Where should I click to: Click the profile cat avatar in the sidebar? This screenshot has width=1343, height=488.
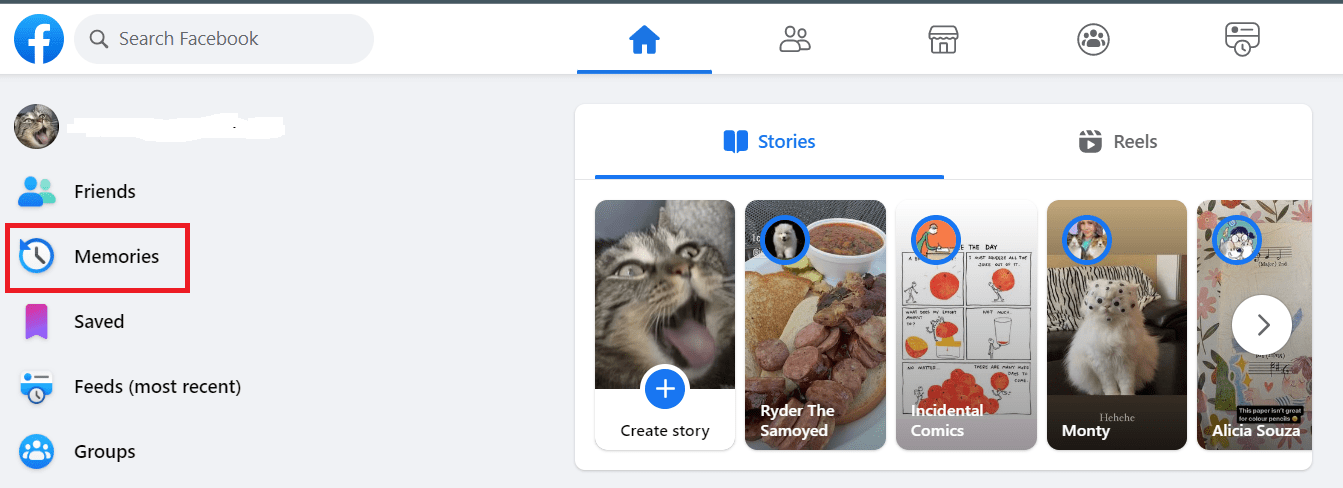36,126
